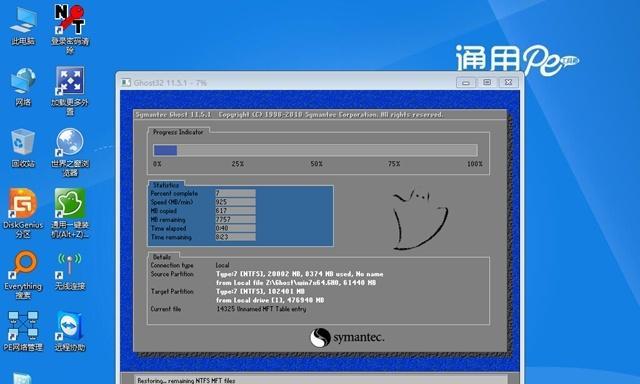Launch the 世界之窗浏览器 globe shortcut
The height and width of the screenshot is (384, 640).
pyautogui.click(x=70, y=152)
